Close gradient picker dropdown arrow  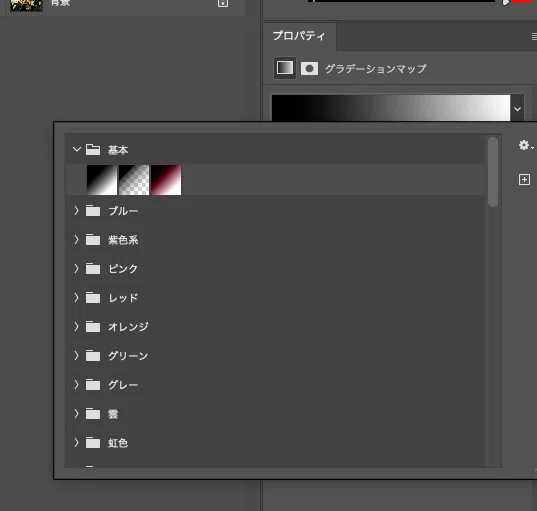click(x=517, y=109)
